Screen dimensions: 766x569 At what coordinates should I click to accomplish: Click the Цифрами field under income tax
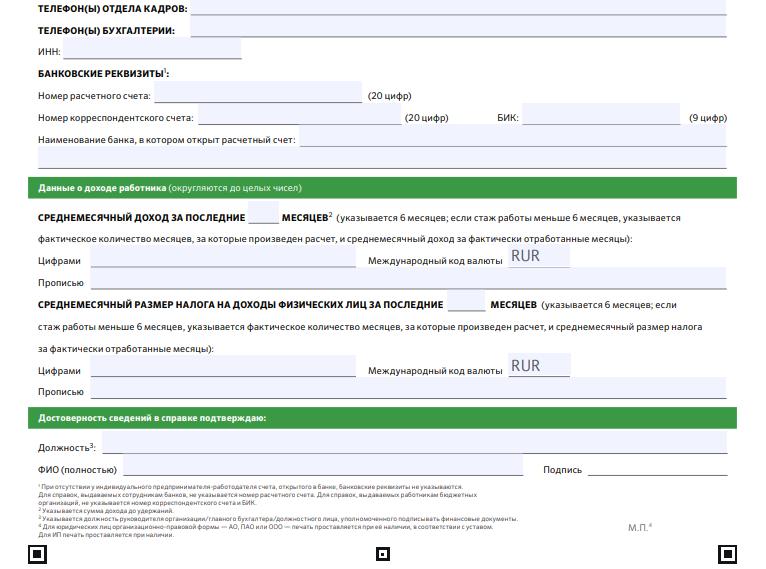[223, 367]
